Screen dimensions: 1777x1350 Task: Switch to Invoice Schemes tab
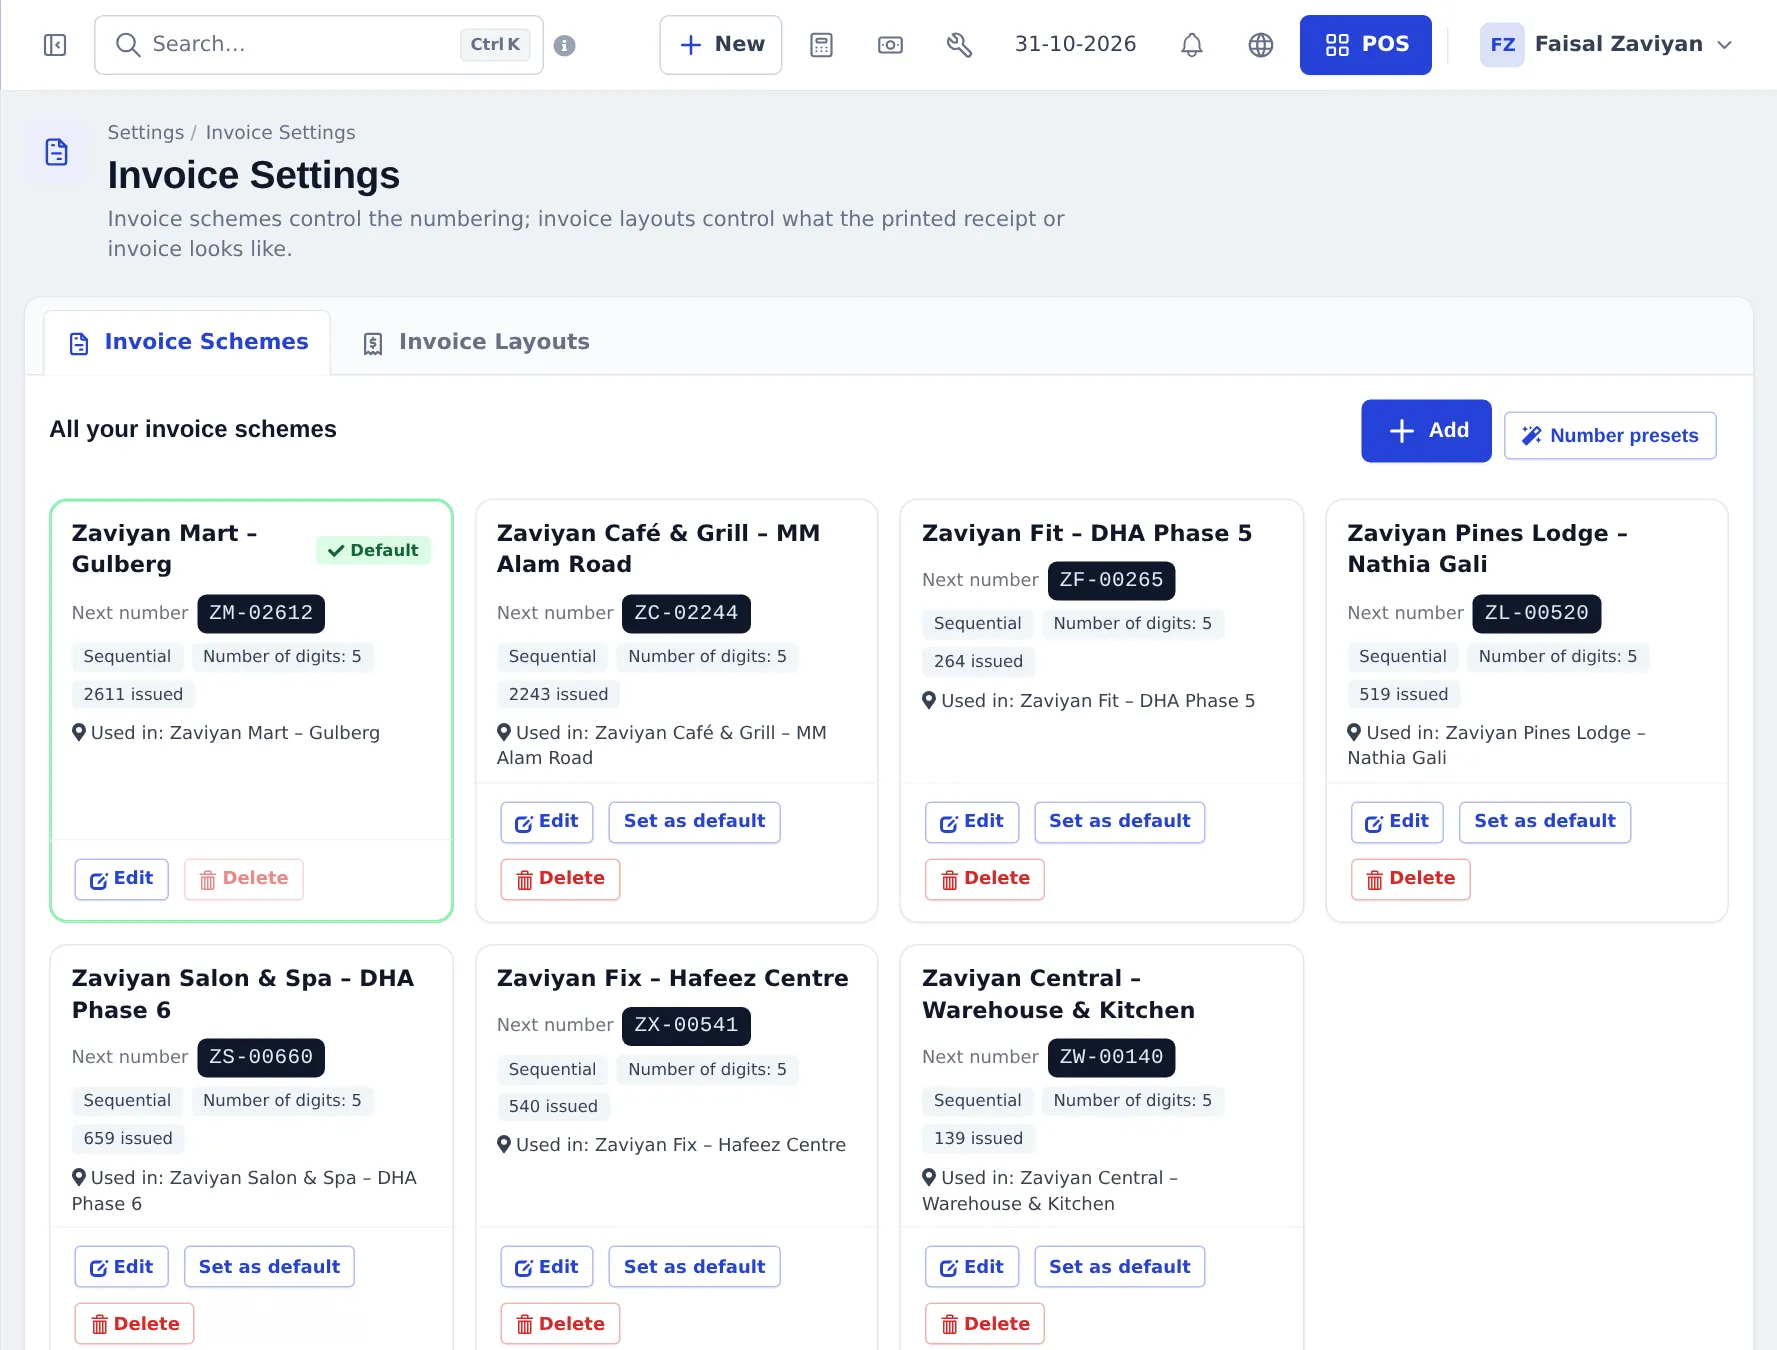[188, 342]
